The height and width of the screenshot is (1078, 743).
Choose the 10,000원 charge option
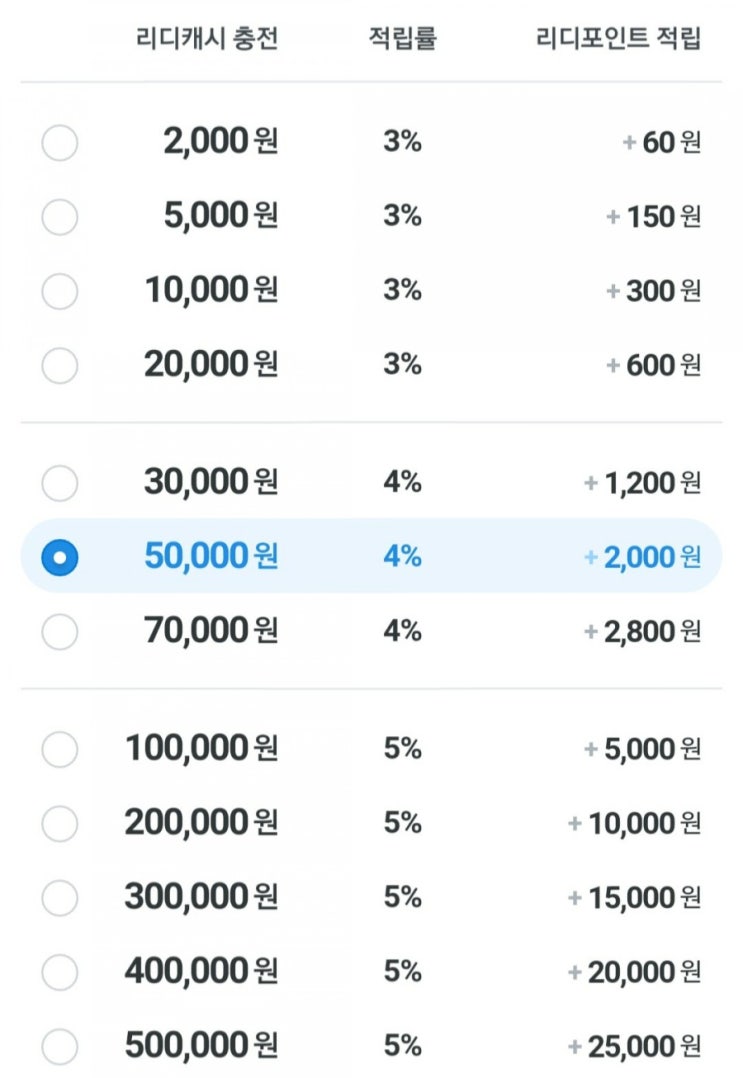coord(60,291)
